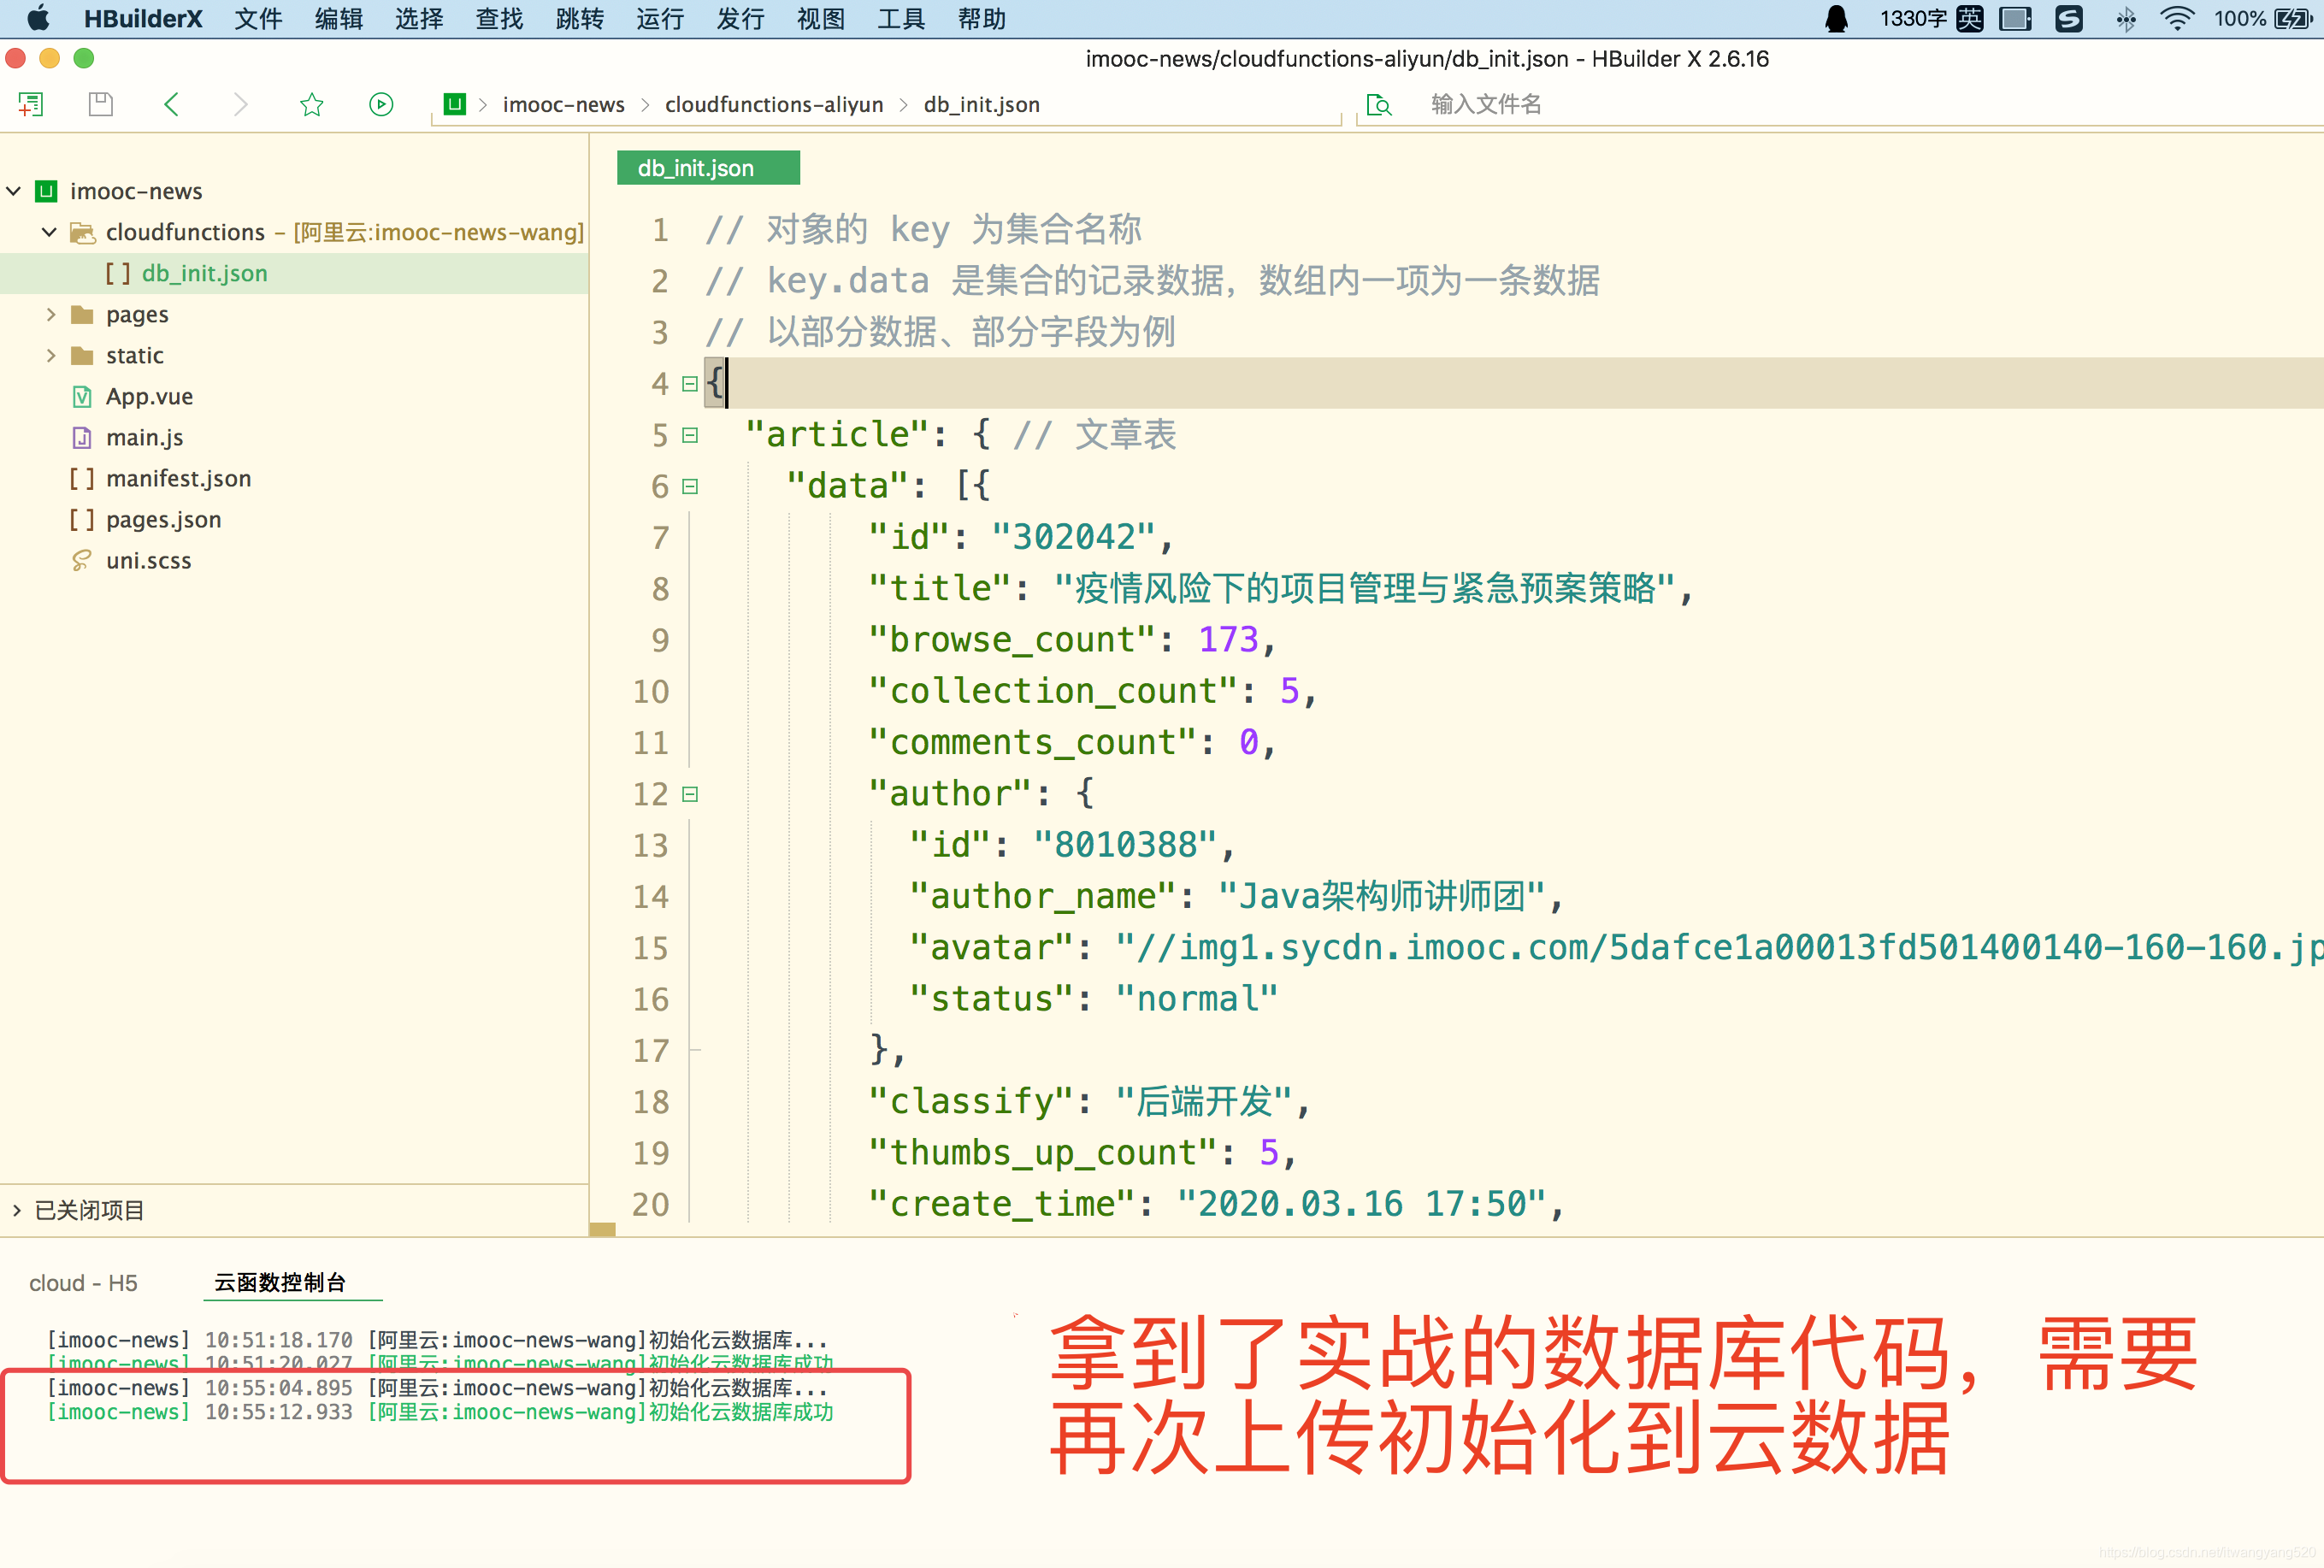Screen dimensions: 2324x1568
Task: Open the 帮助 menu
Action: pyautogui.click(x=982, y=18)
